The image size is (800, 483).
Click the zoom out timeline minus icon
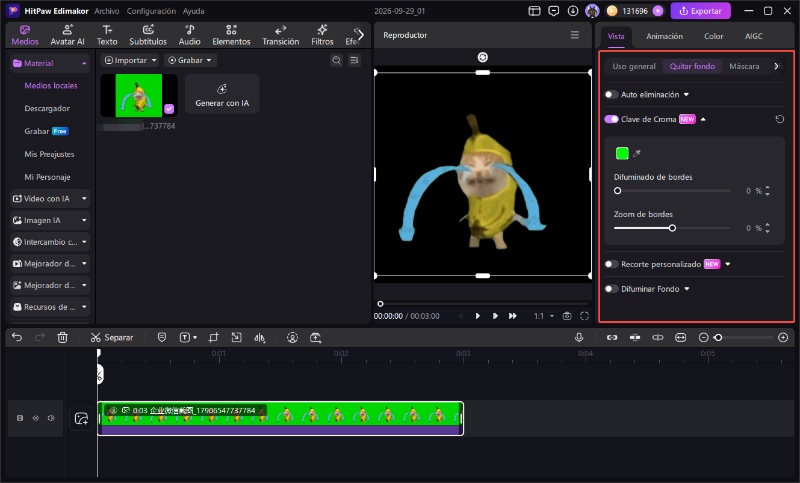[704, 337]
